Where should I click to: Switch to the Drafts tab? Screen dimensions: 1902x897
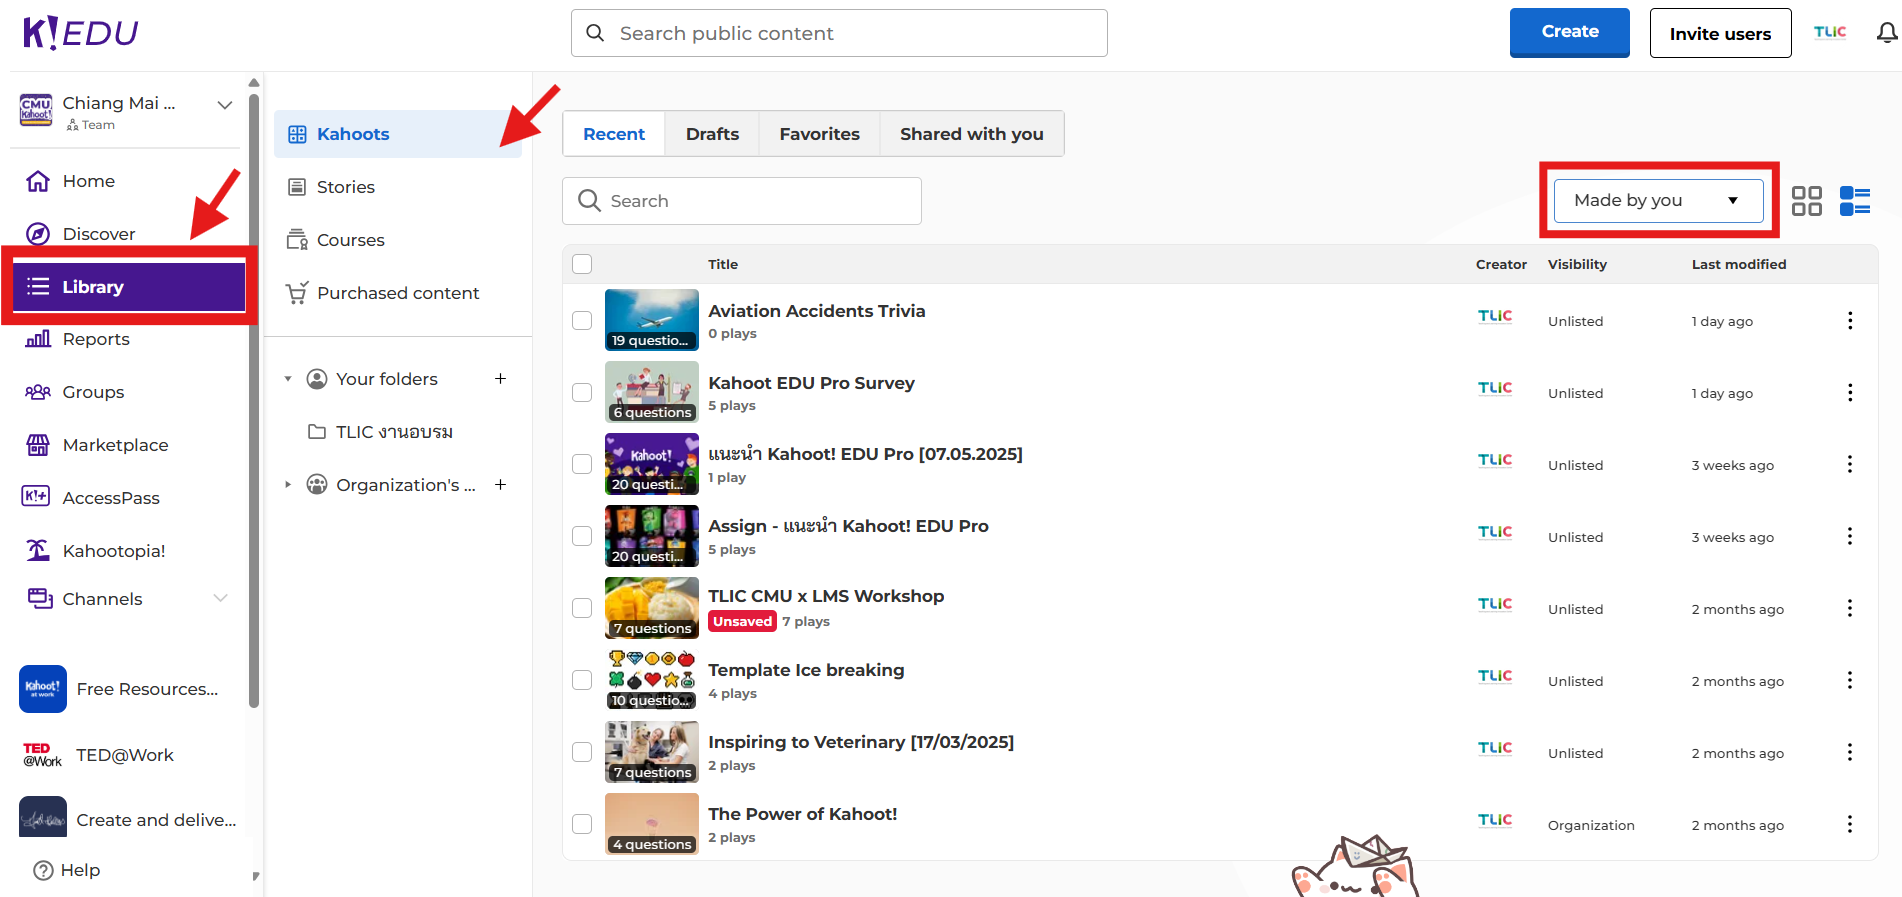[712, 134]
